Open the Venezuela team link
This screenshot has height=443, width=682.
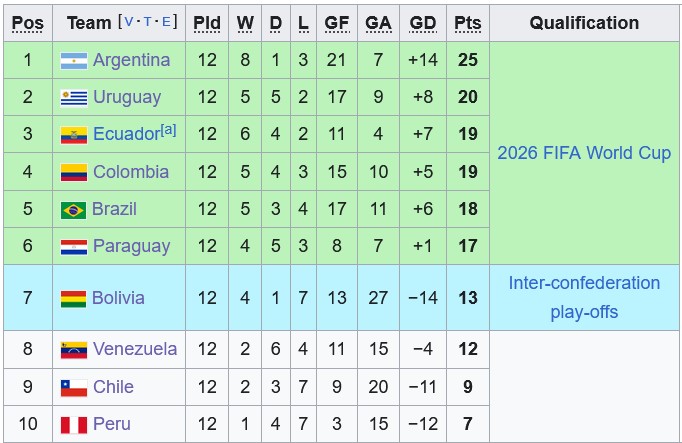(135, 349)
